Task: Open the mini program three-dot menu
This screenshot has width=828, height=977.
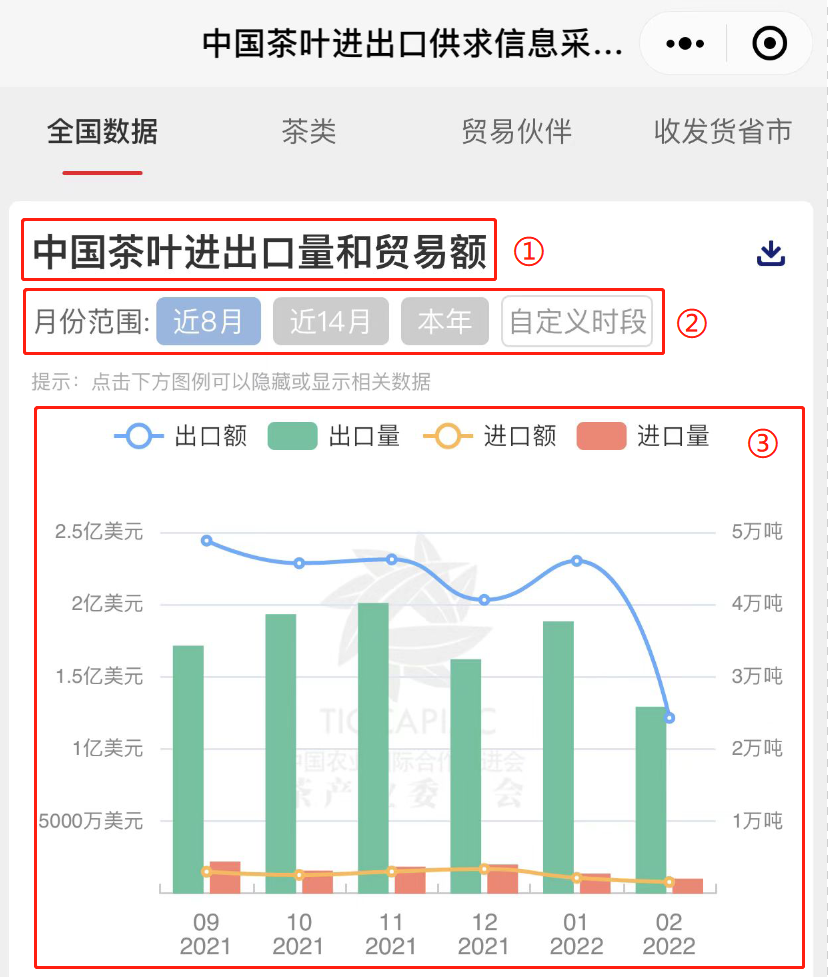Action: [685, 44]
